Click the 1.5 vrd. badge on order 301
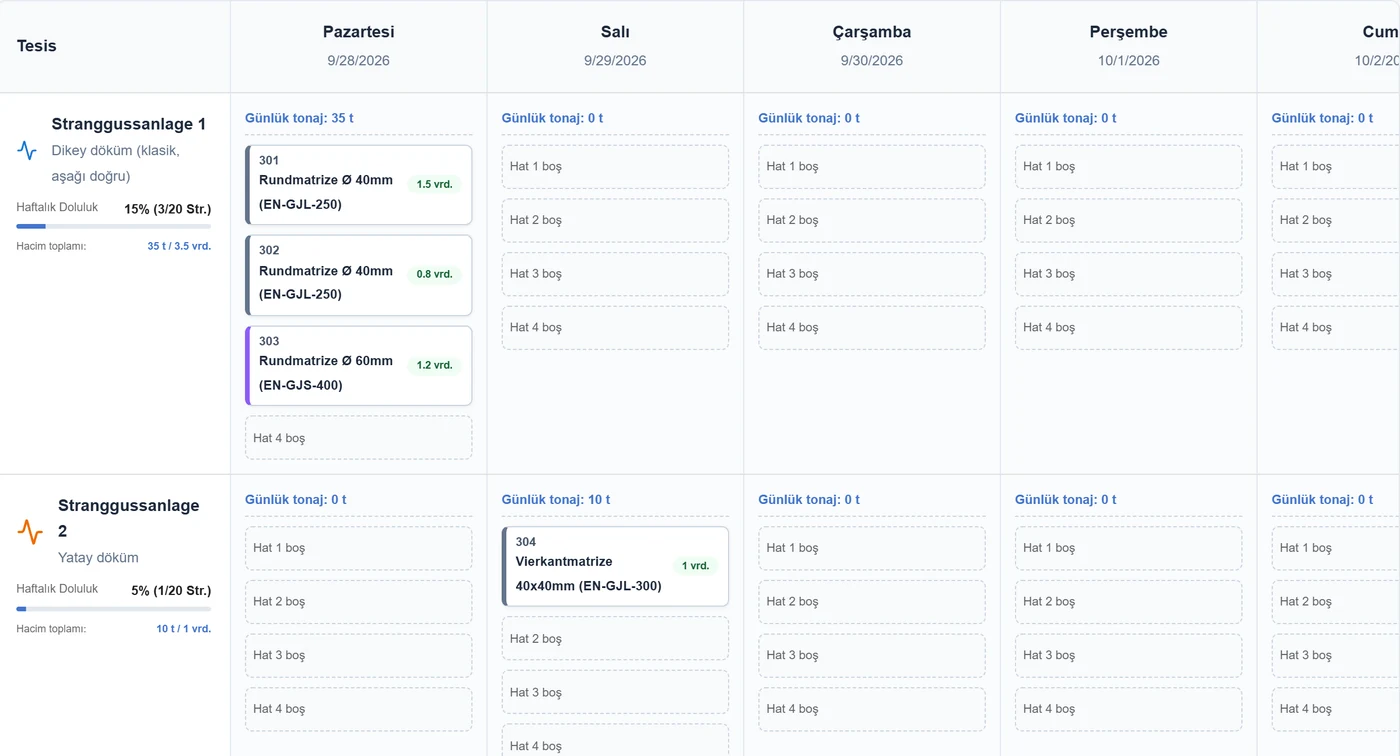The height and width of the screenshot is (756, 1400). coord(434,184)
